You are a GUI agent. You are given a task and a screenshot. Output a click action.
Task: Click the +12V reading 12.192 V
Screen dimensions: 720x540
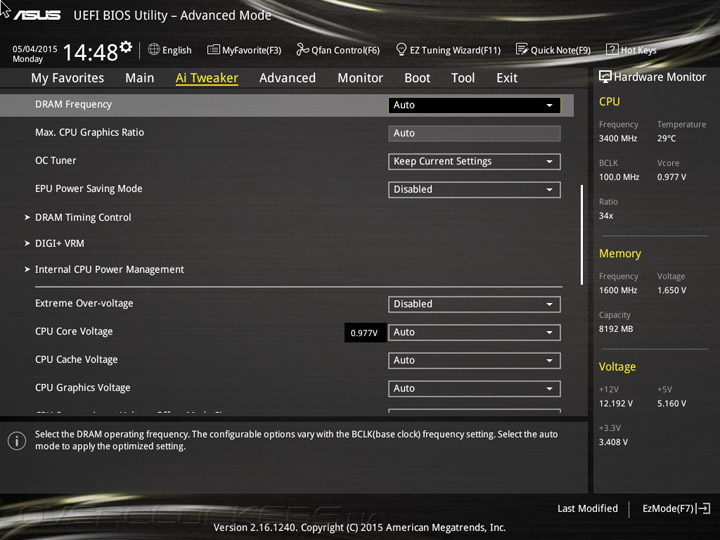coord(616,403)
